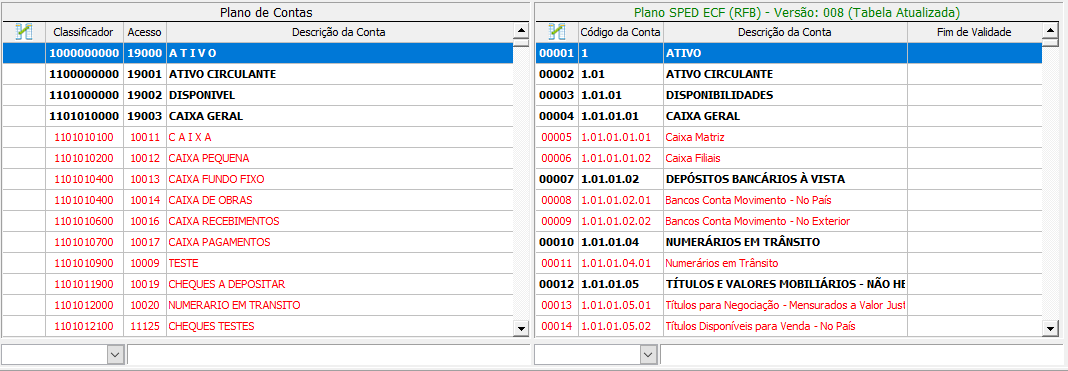The height and width of the screenshot is (371, 1068).
Task: Open the dropdown below Plano SPED ECF grid
Action: (x=648, y=355)
